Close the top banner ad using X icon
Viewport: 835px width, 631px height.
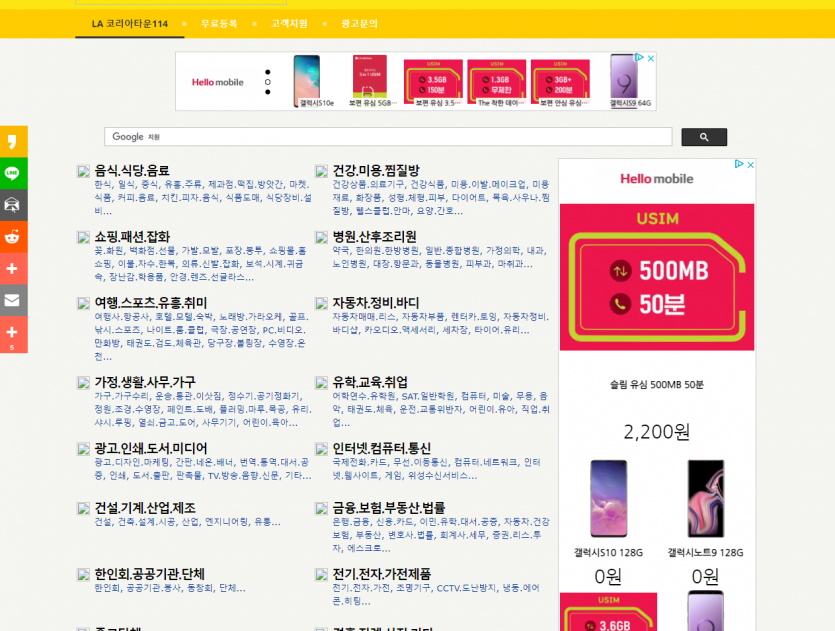[650, 58]
